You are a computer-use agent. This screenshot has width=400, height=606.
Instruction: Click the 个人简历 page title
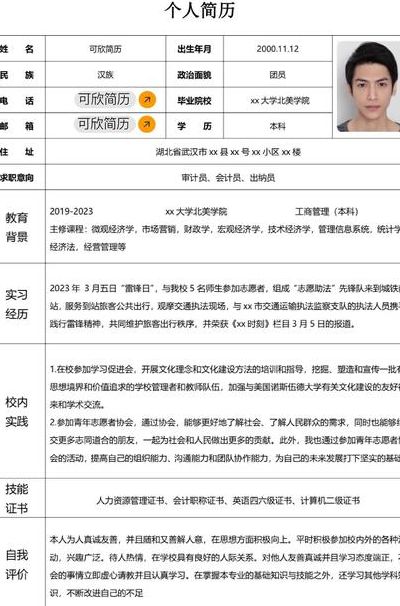(200, 10)
